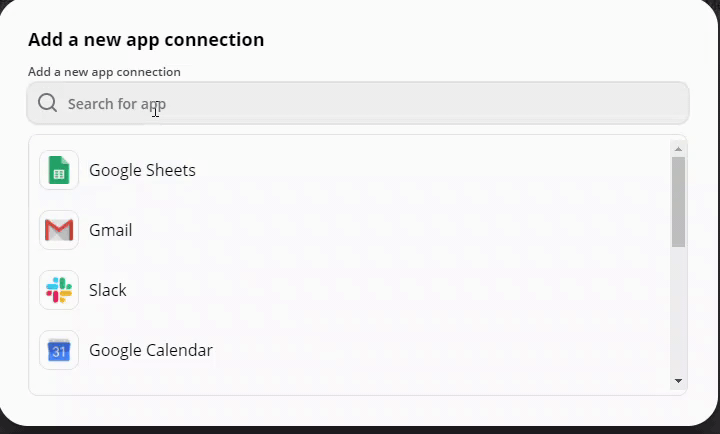720x434 pixels.
Task: Click the small label above search box
Action: coord(104,72)
